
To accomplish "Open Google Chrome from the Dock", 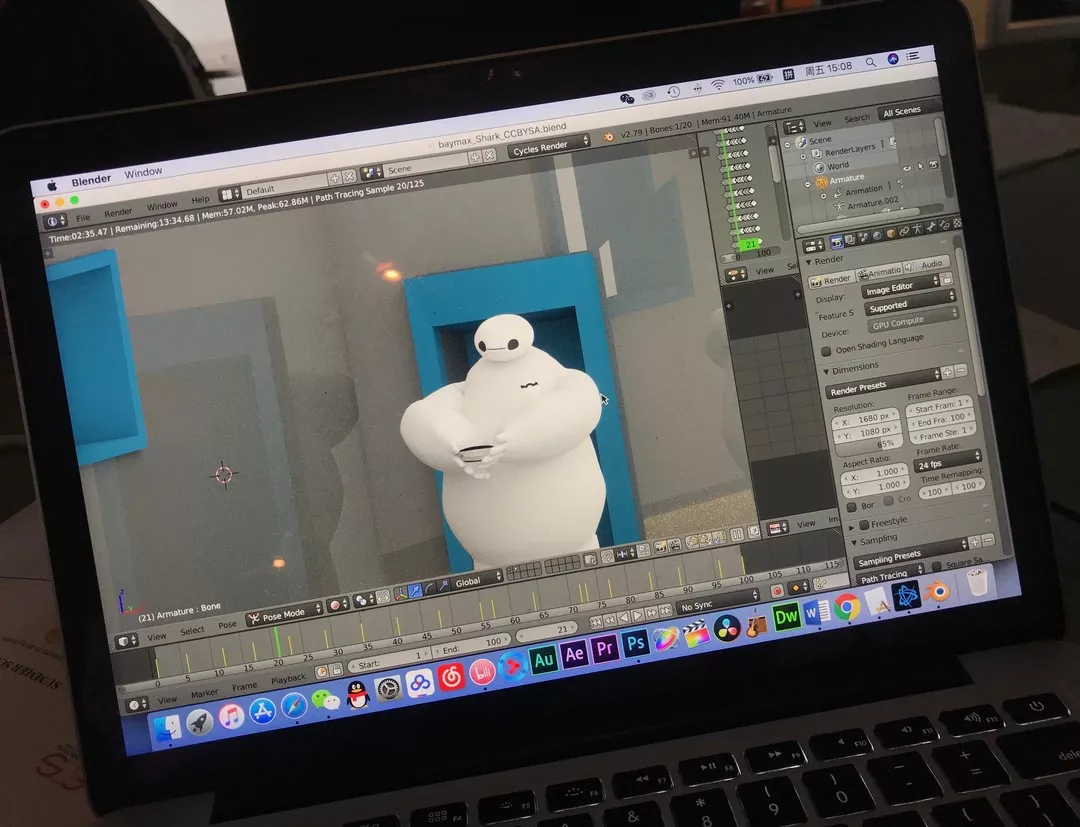I will pos(847,606).
